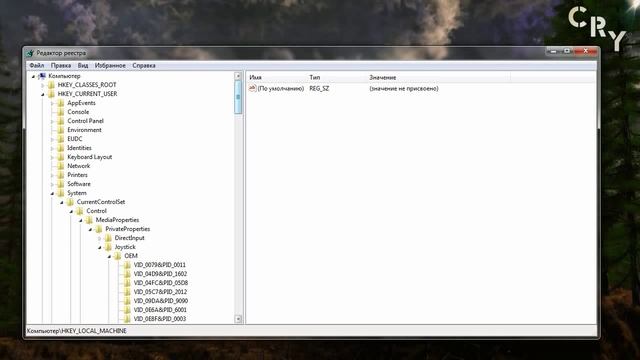640x360 pixels.
Task: Click the tree scrollbar down arrow
Action: (238, 319)
